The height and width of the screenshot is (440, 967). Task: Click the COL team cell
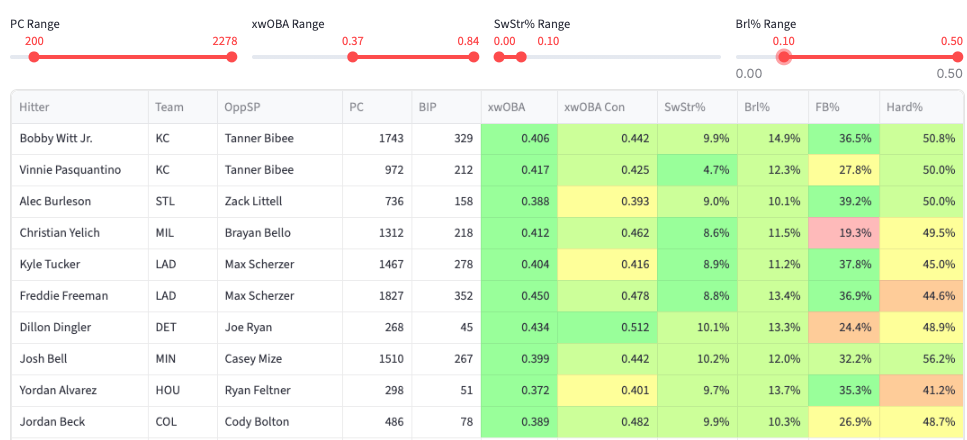pyautogui.click(x=183, y=422)
